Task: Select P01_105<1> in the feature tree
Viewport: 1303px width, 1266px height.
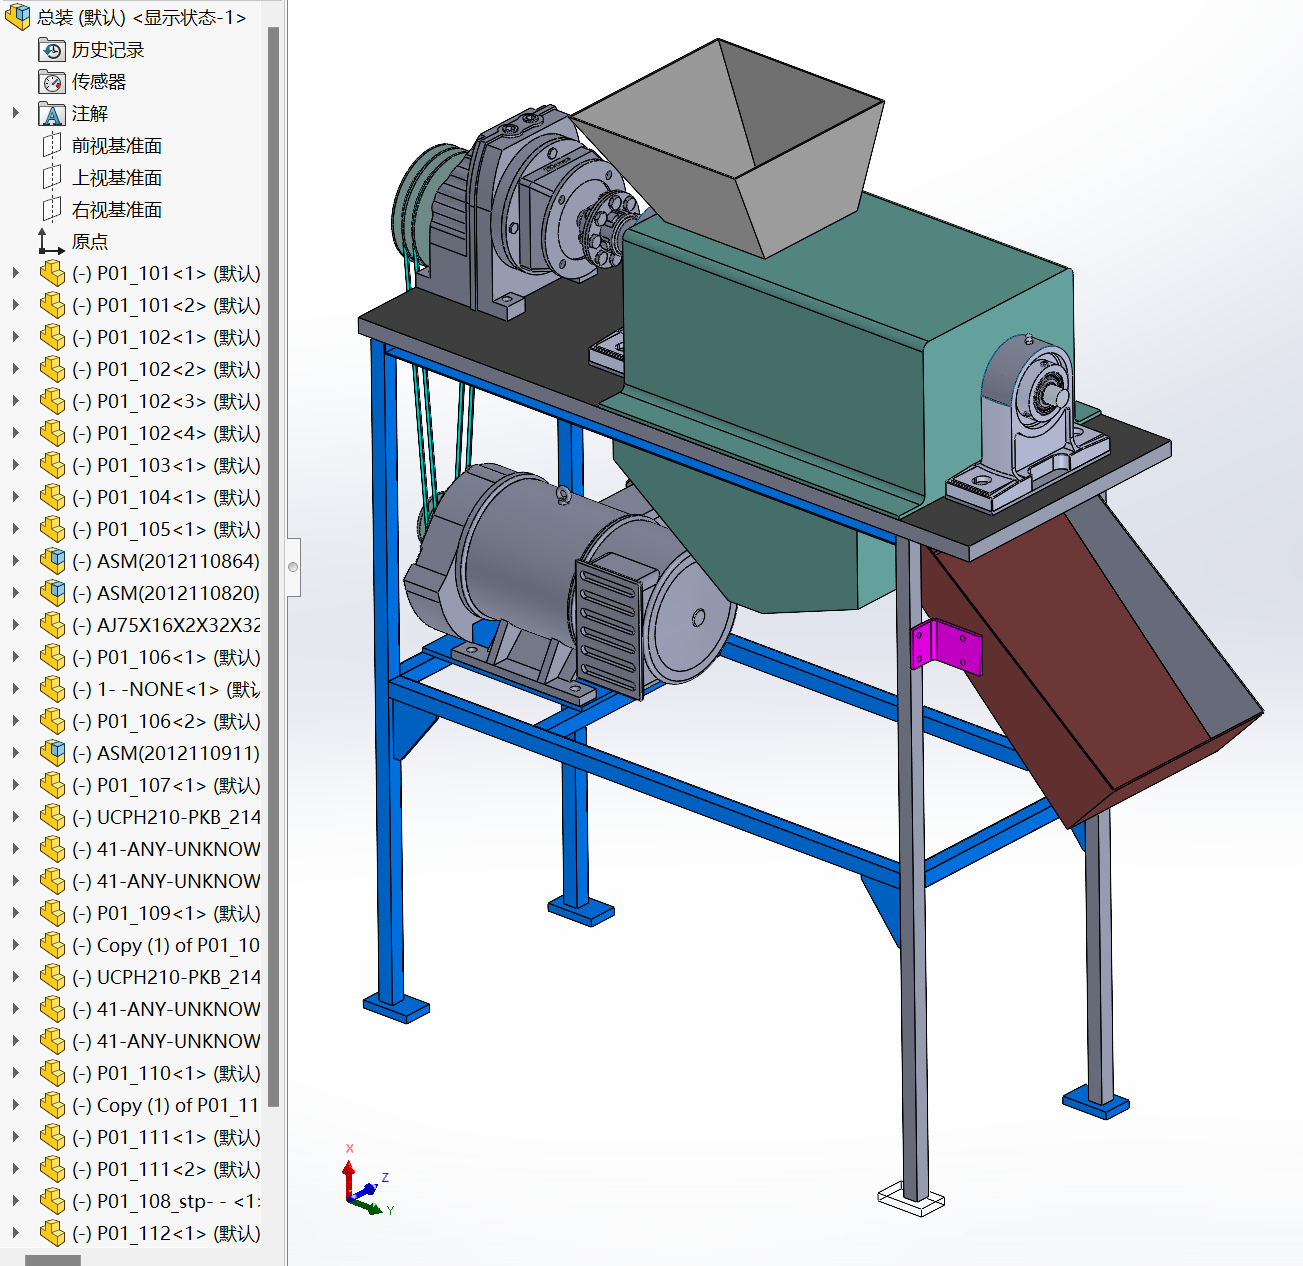Action: (165, 530)
